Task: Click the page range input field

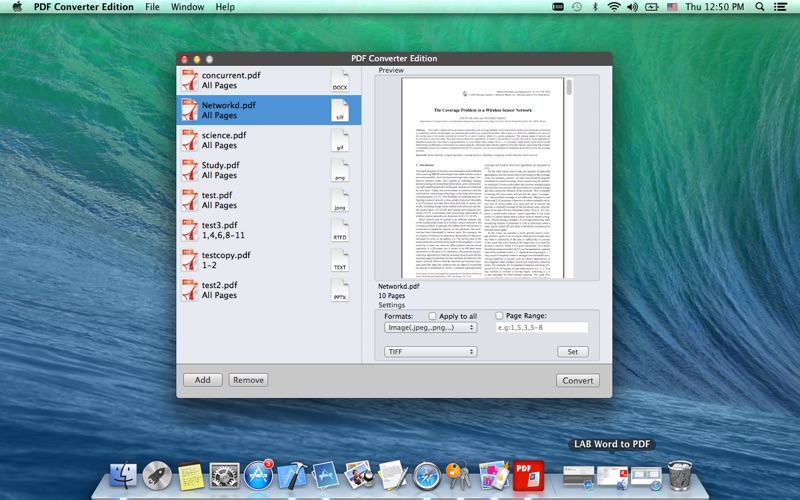Action: pyautogui.click(x=542, y=328)
